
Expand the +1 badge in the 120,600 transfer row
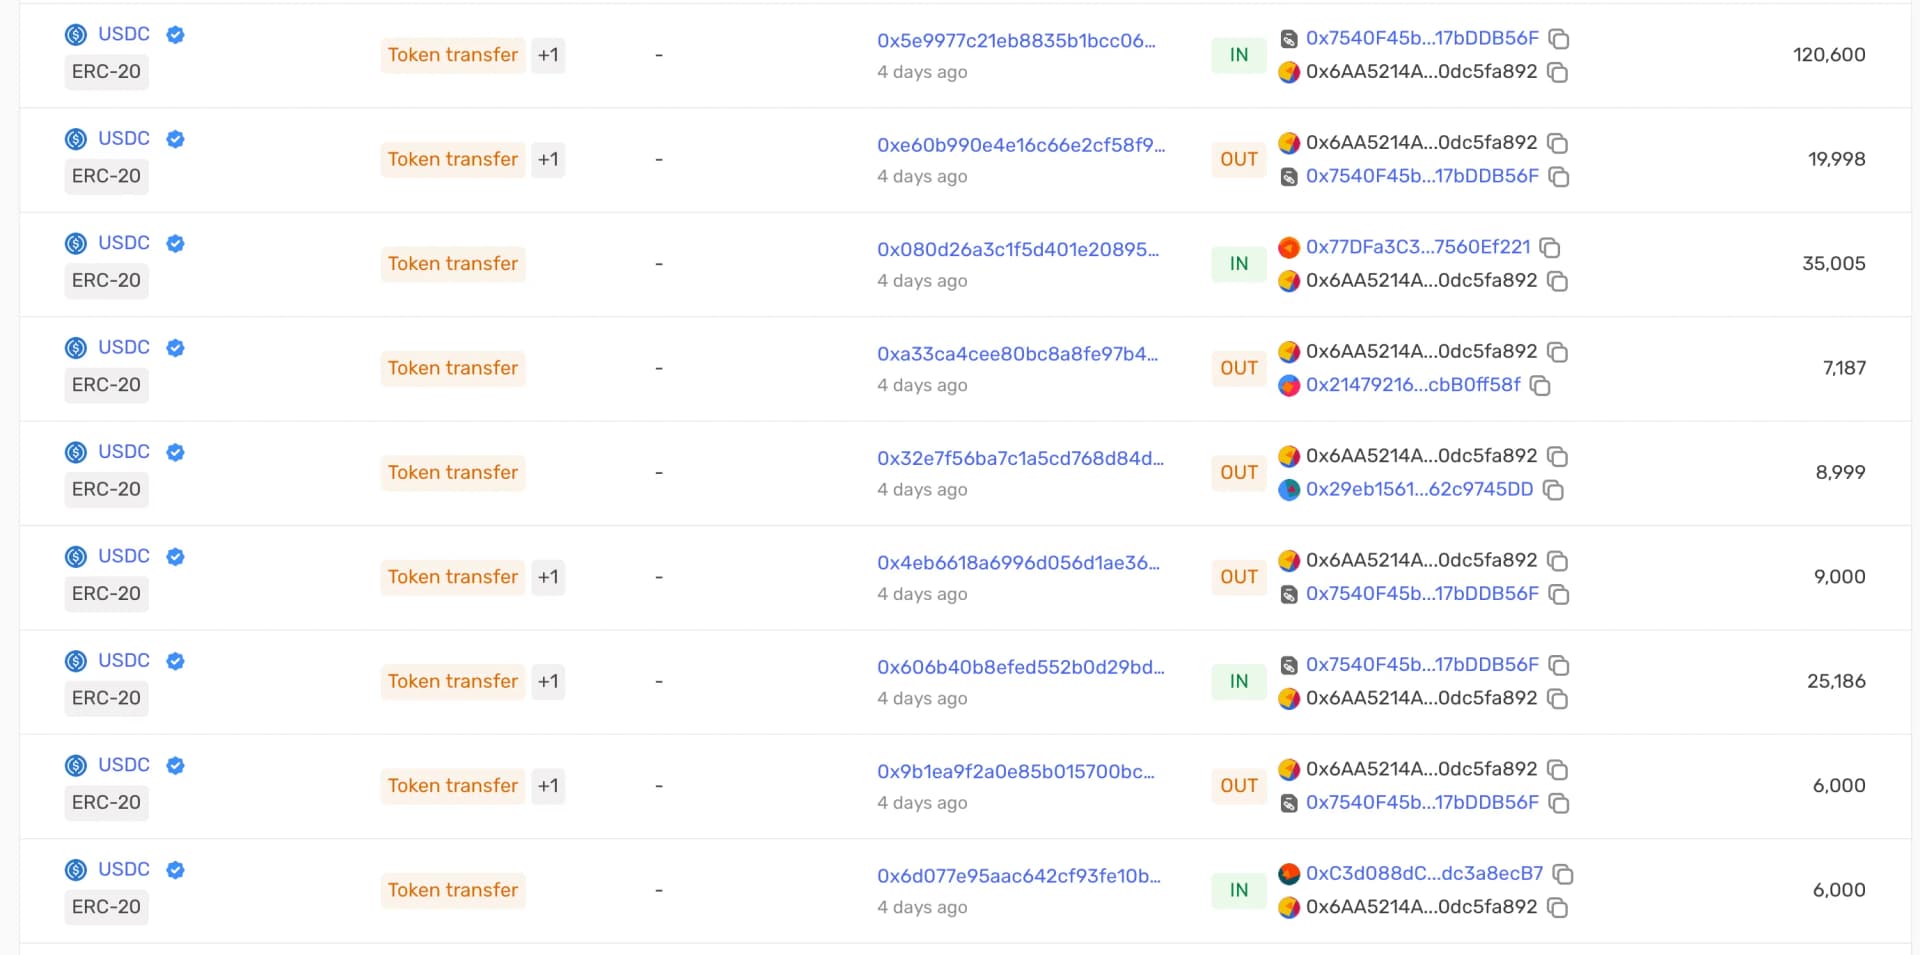[547, 55]
